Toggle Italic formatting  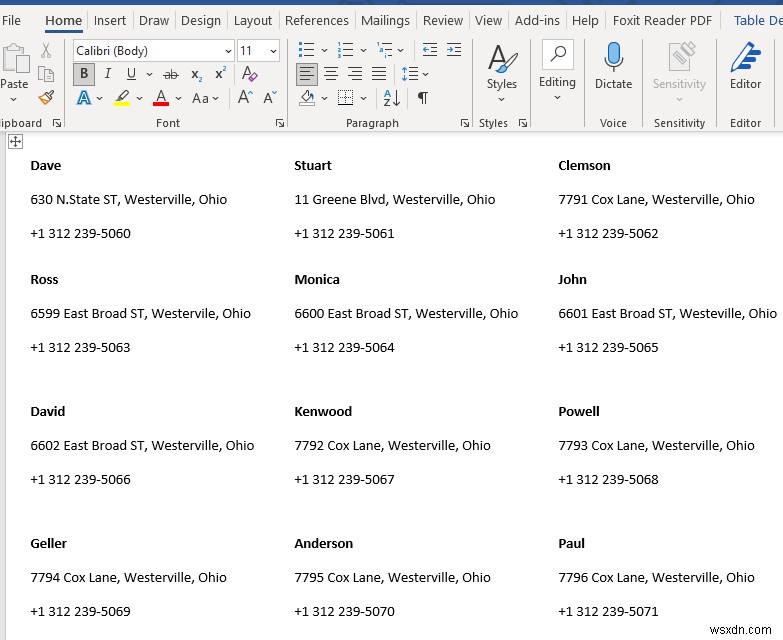coord(107,74)
